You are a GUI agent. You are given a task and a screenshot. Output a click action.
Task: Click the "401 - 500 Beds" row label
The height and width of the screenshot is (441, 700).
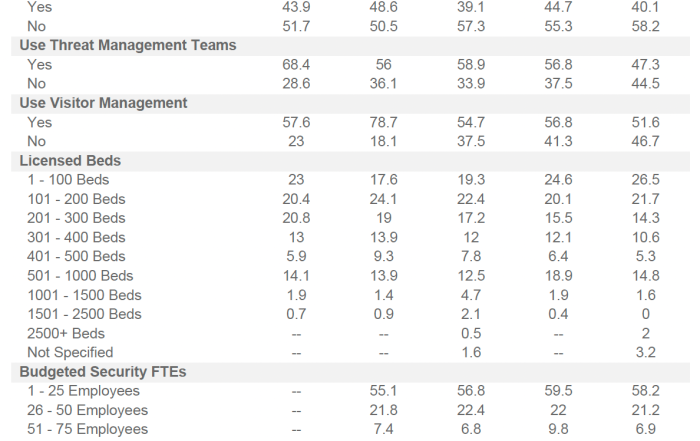pos(77,256)
